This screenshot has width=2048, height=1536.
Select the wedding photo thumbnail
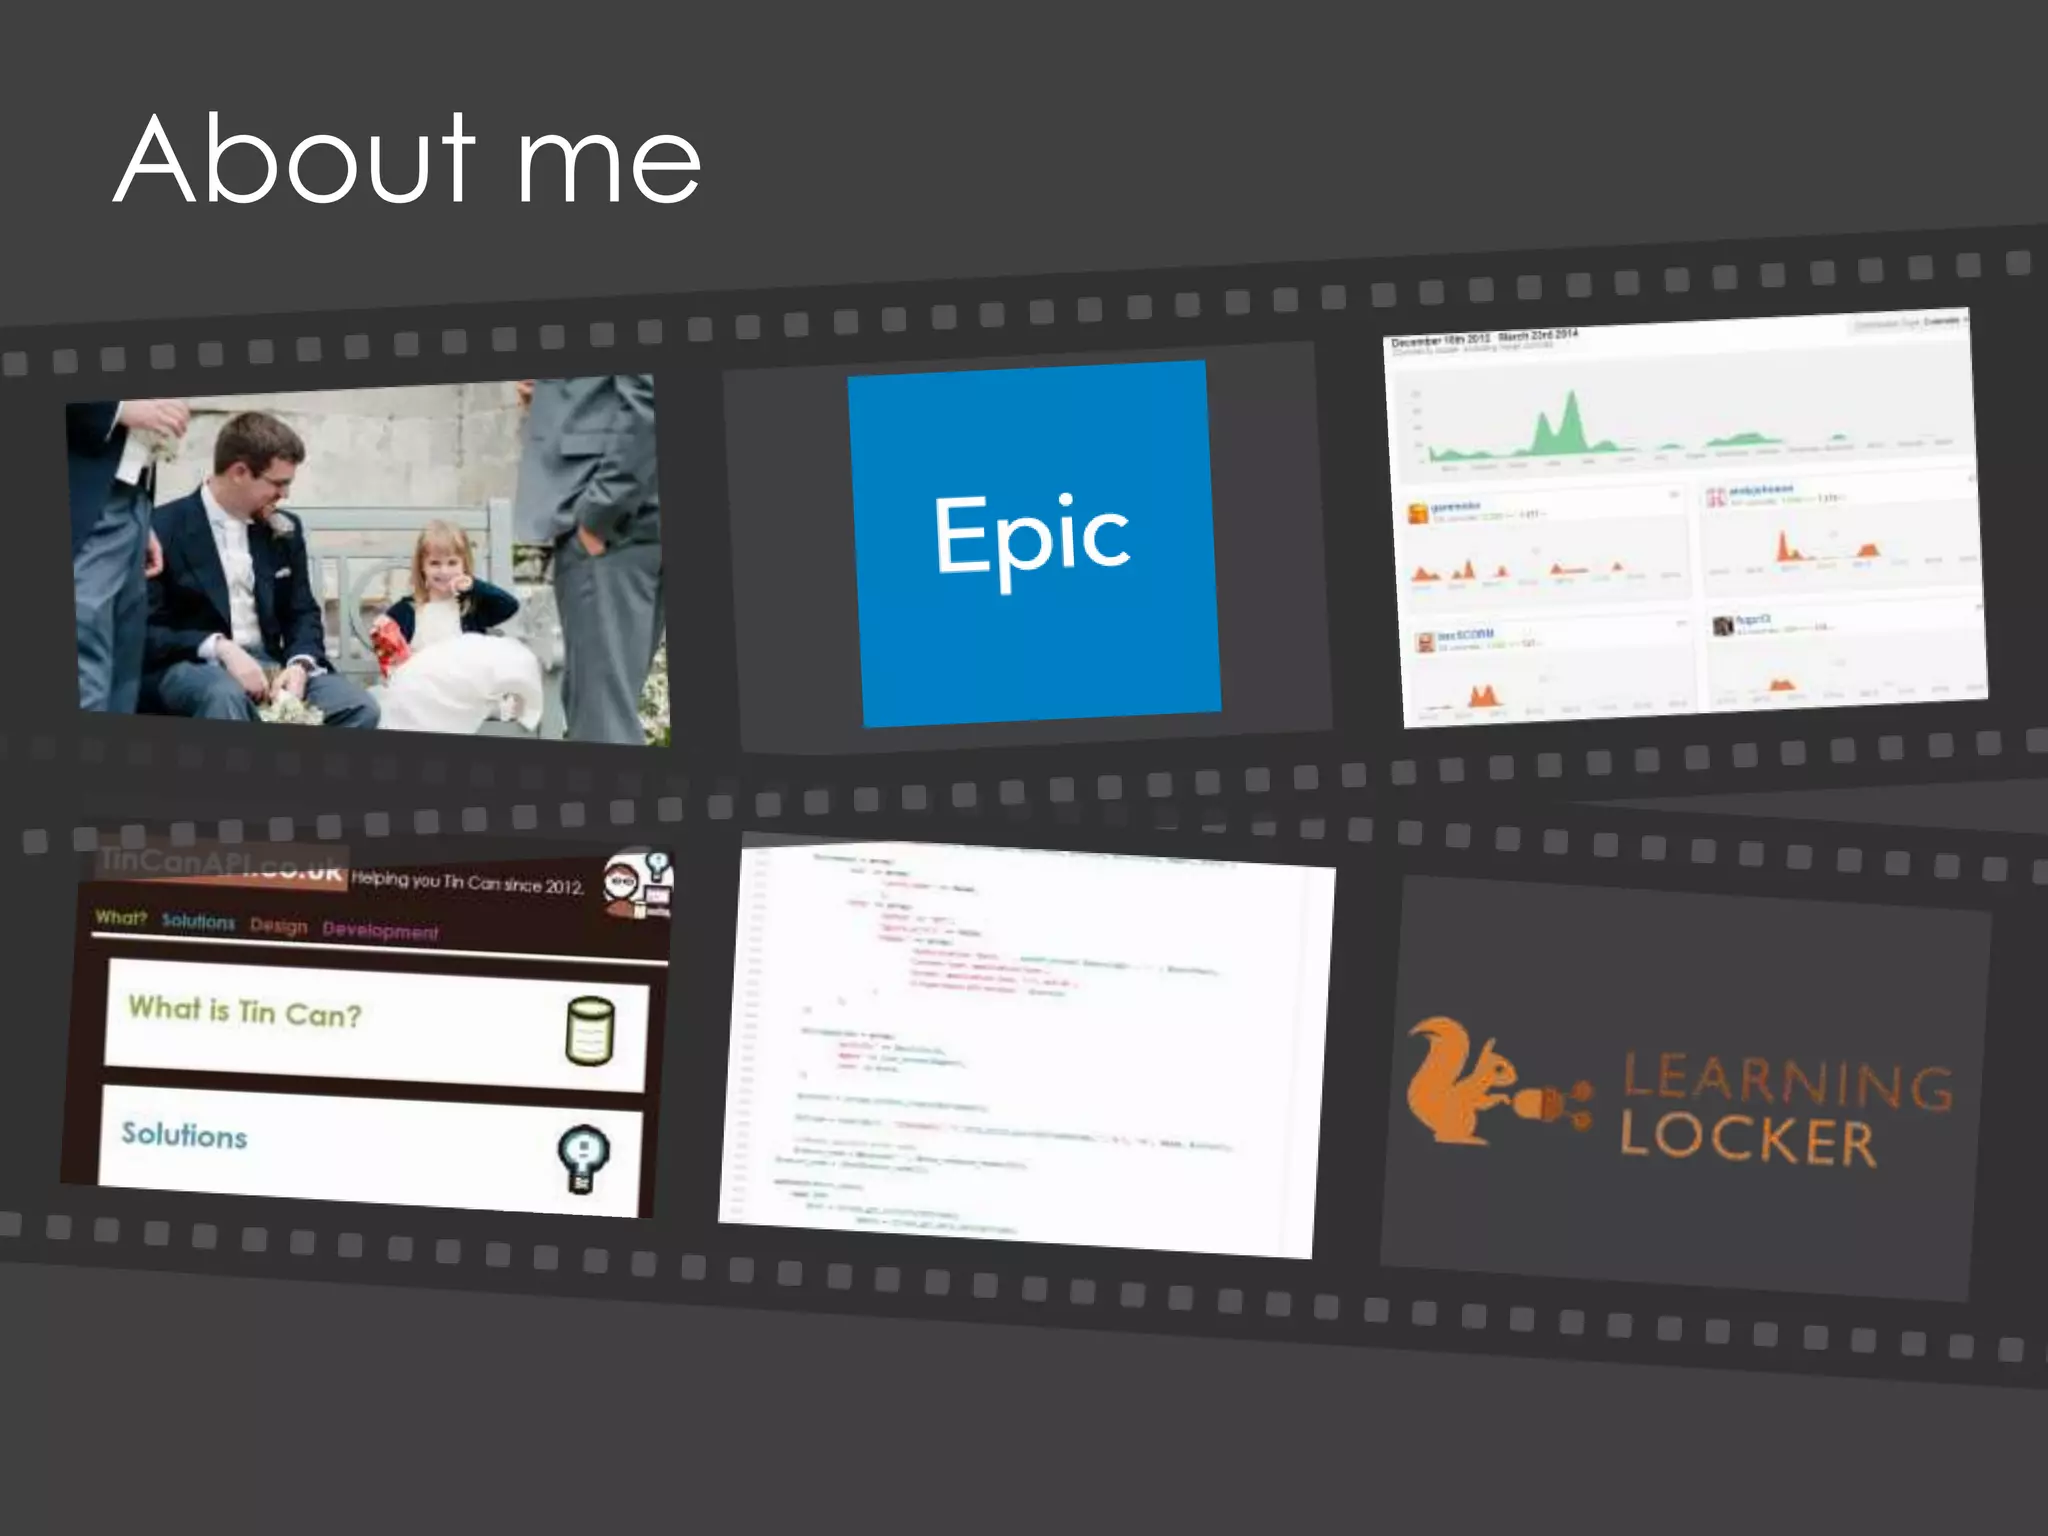368,558
